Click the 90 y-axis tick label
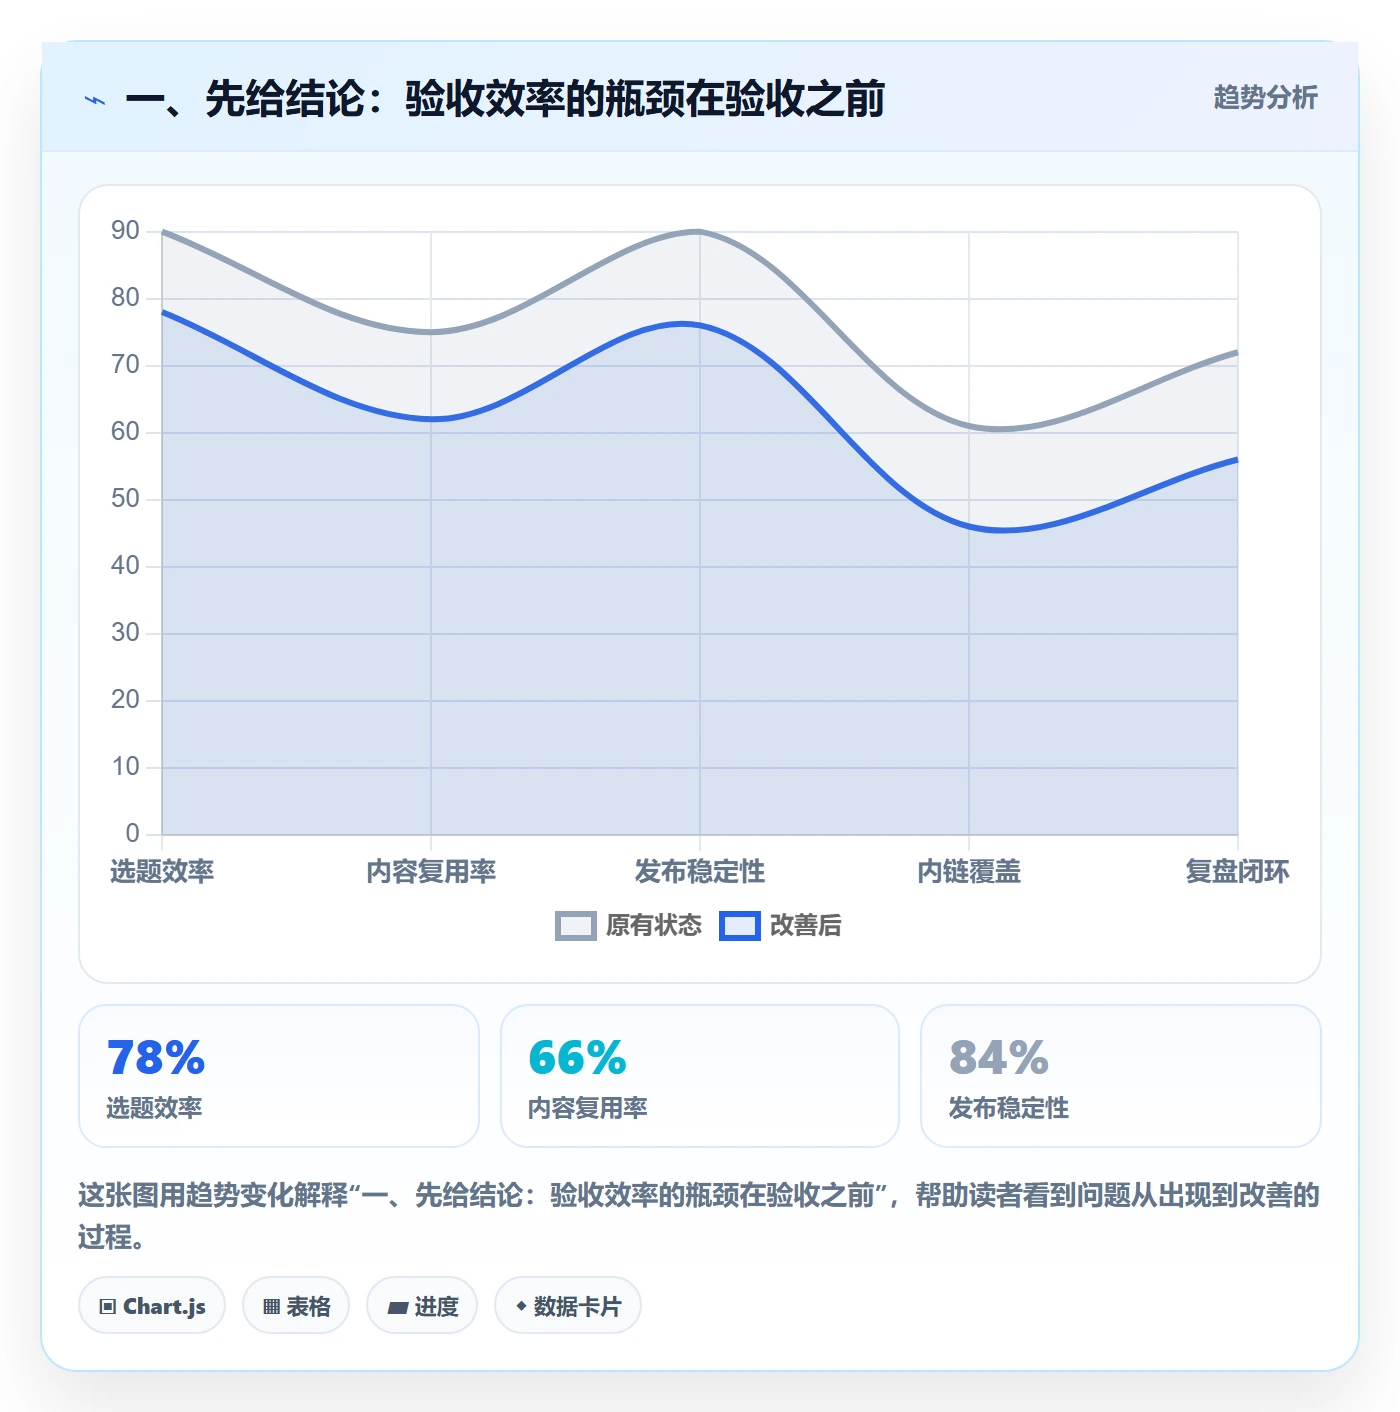This screenshot has width=1400, height=1412. 125,231
